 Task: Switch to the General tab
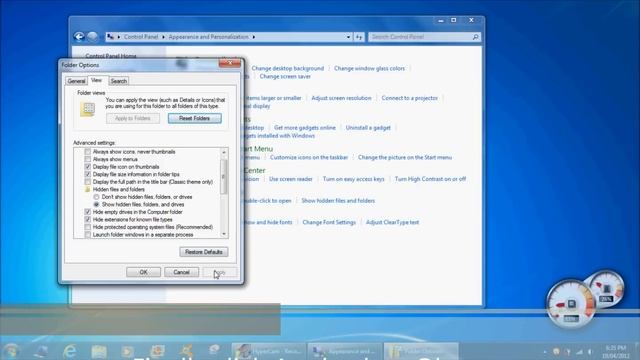pos(76,81)
